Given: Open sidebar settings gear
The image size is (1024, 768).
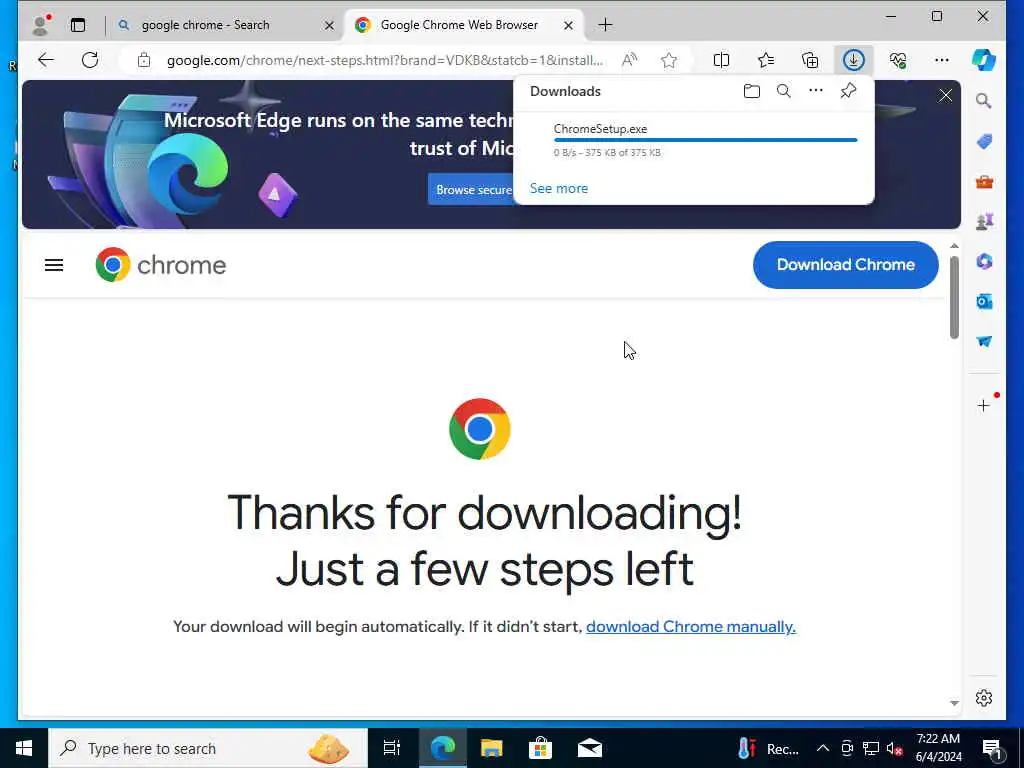Looking at the screenshot, I should (x=984, y=698).
